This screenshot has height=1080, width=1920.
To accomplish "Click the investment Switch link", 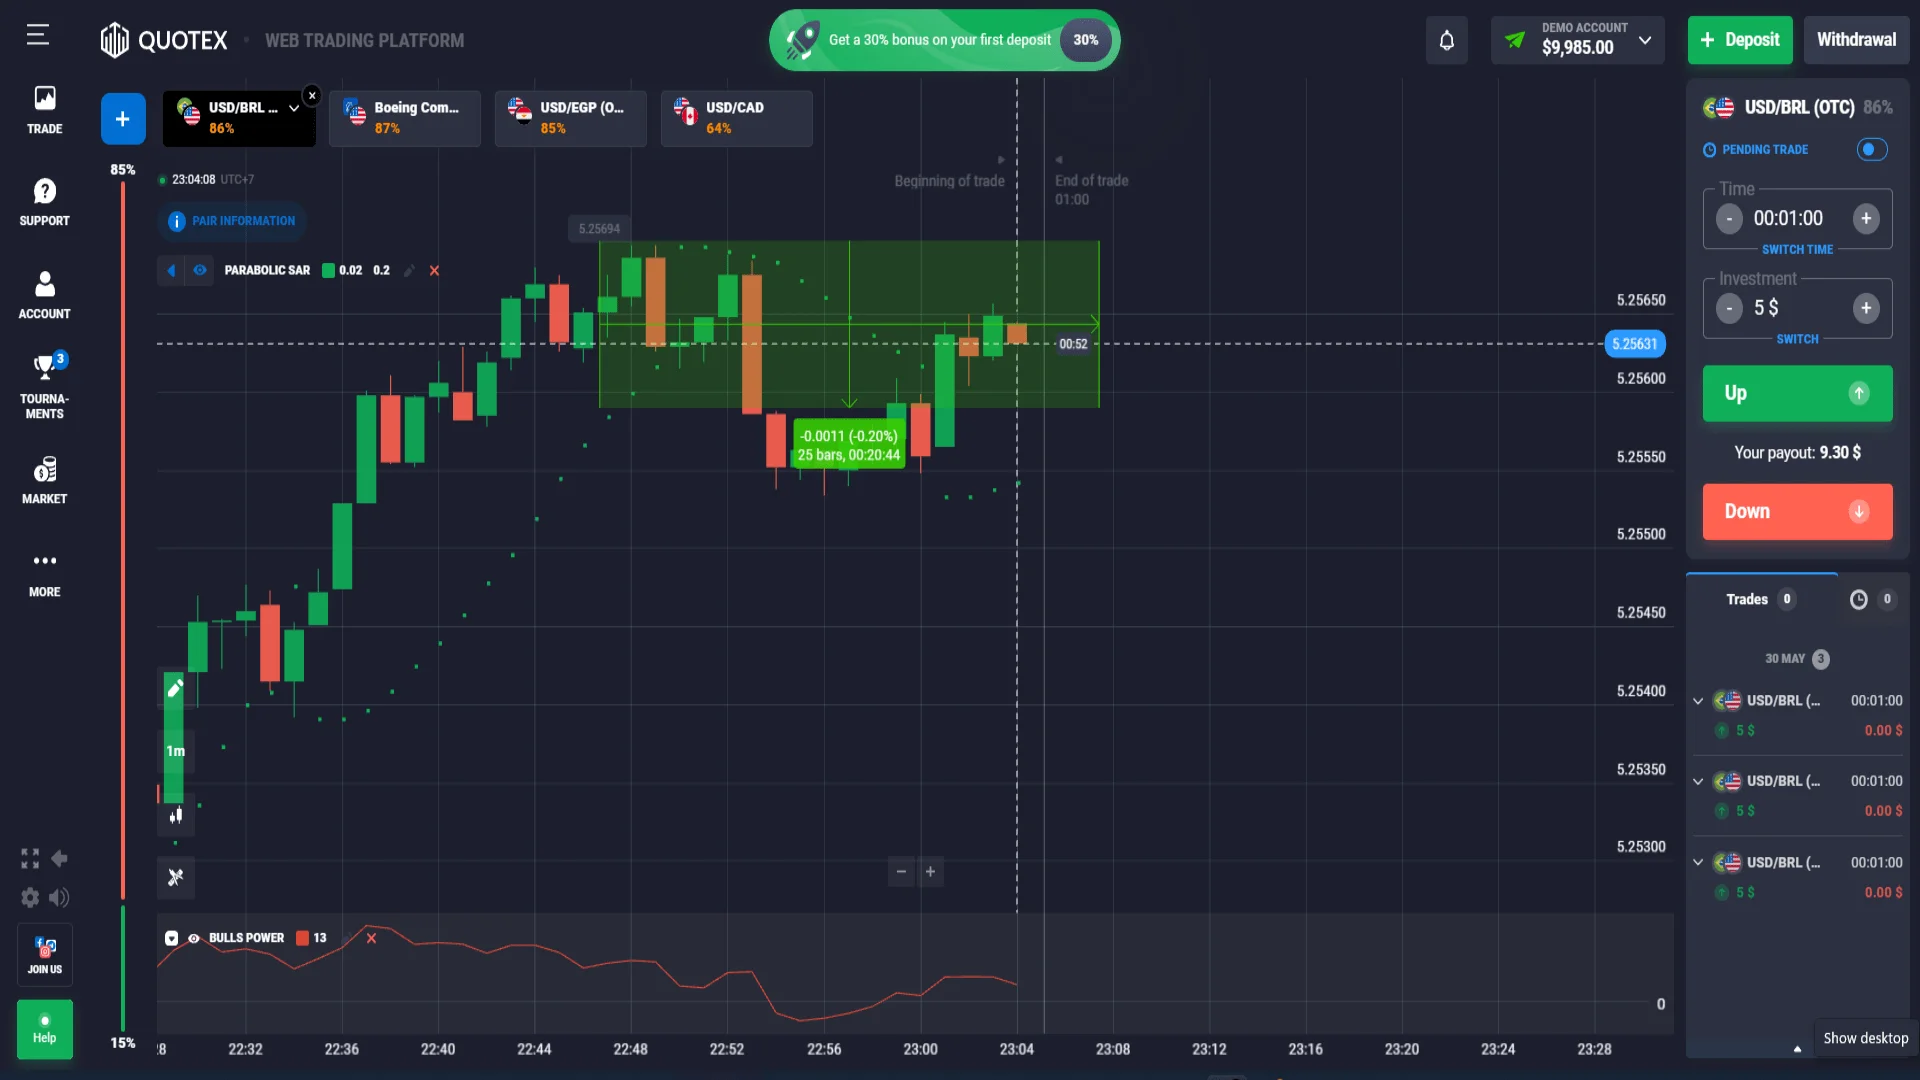I will click(1797, 339).
